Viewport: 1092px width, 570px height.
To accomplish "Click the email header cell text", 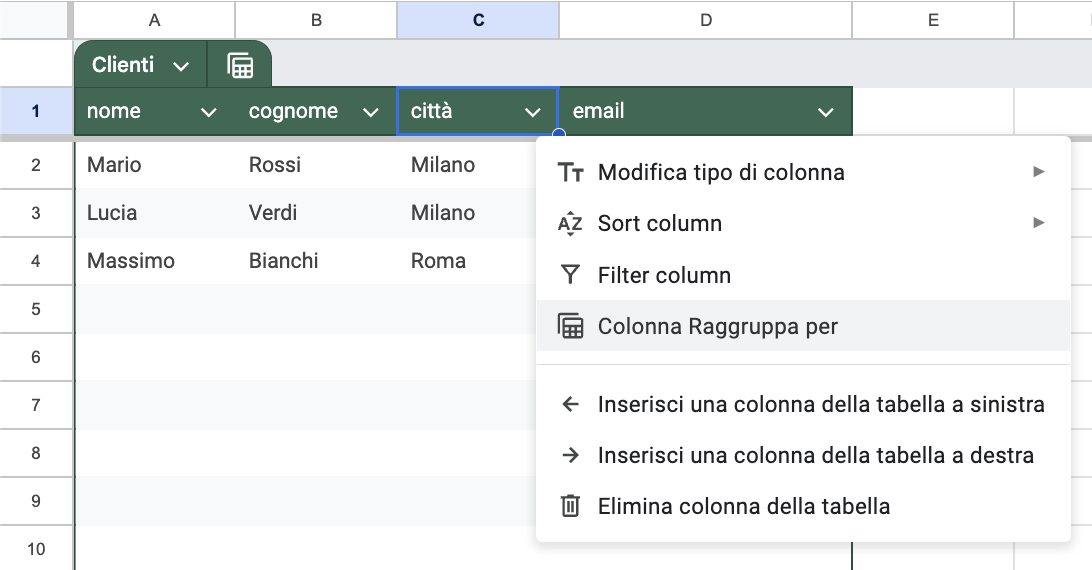I will pos(598,111).
